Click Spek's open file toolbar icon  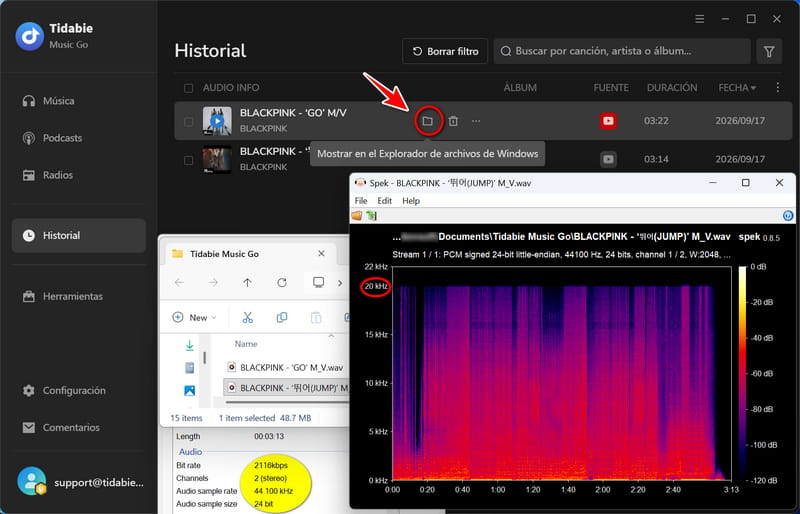click(357, 216)
